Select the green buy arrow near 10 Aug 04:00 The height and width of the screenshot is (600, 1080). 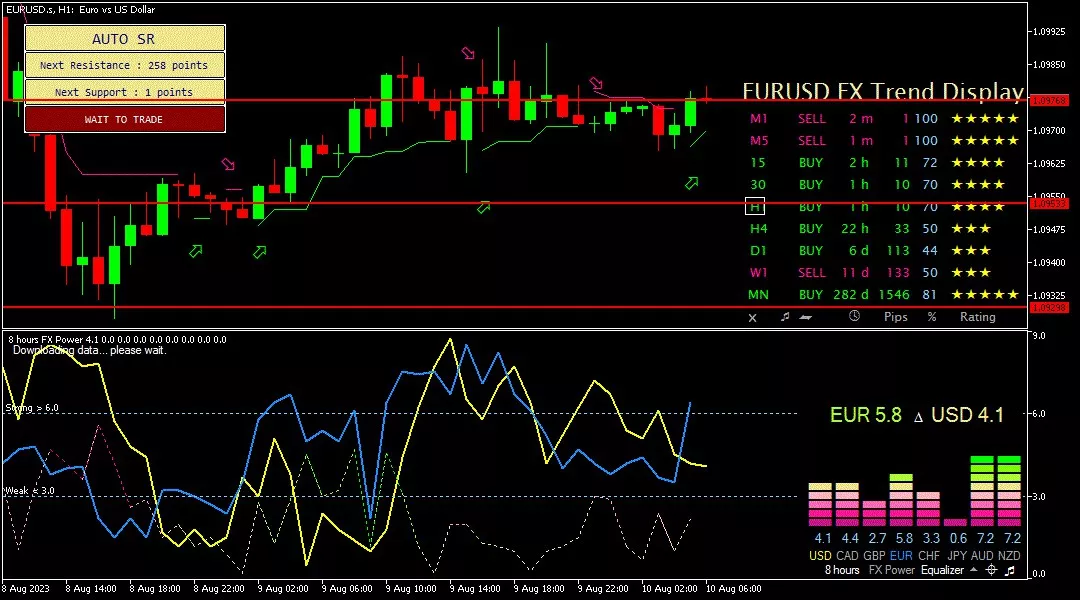pos(692,183)
